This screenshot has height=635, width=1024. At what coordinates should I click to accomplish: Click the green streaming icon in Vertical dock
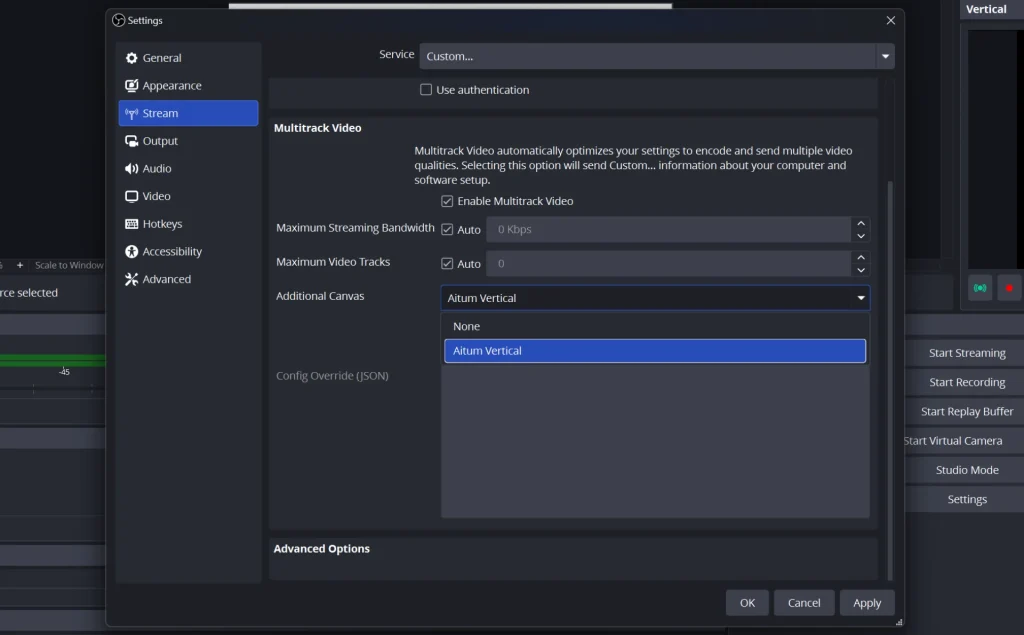pyautogui.click(x=980, y=288)
